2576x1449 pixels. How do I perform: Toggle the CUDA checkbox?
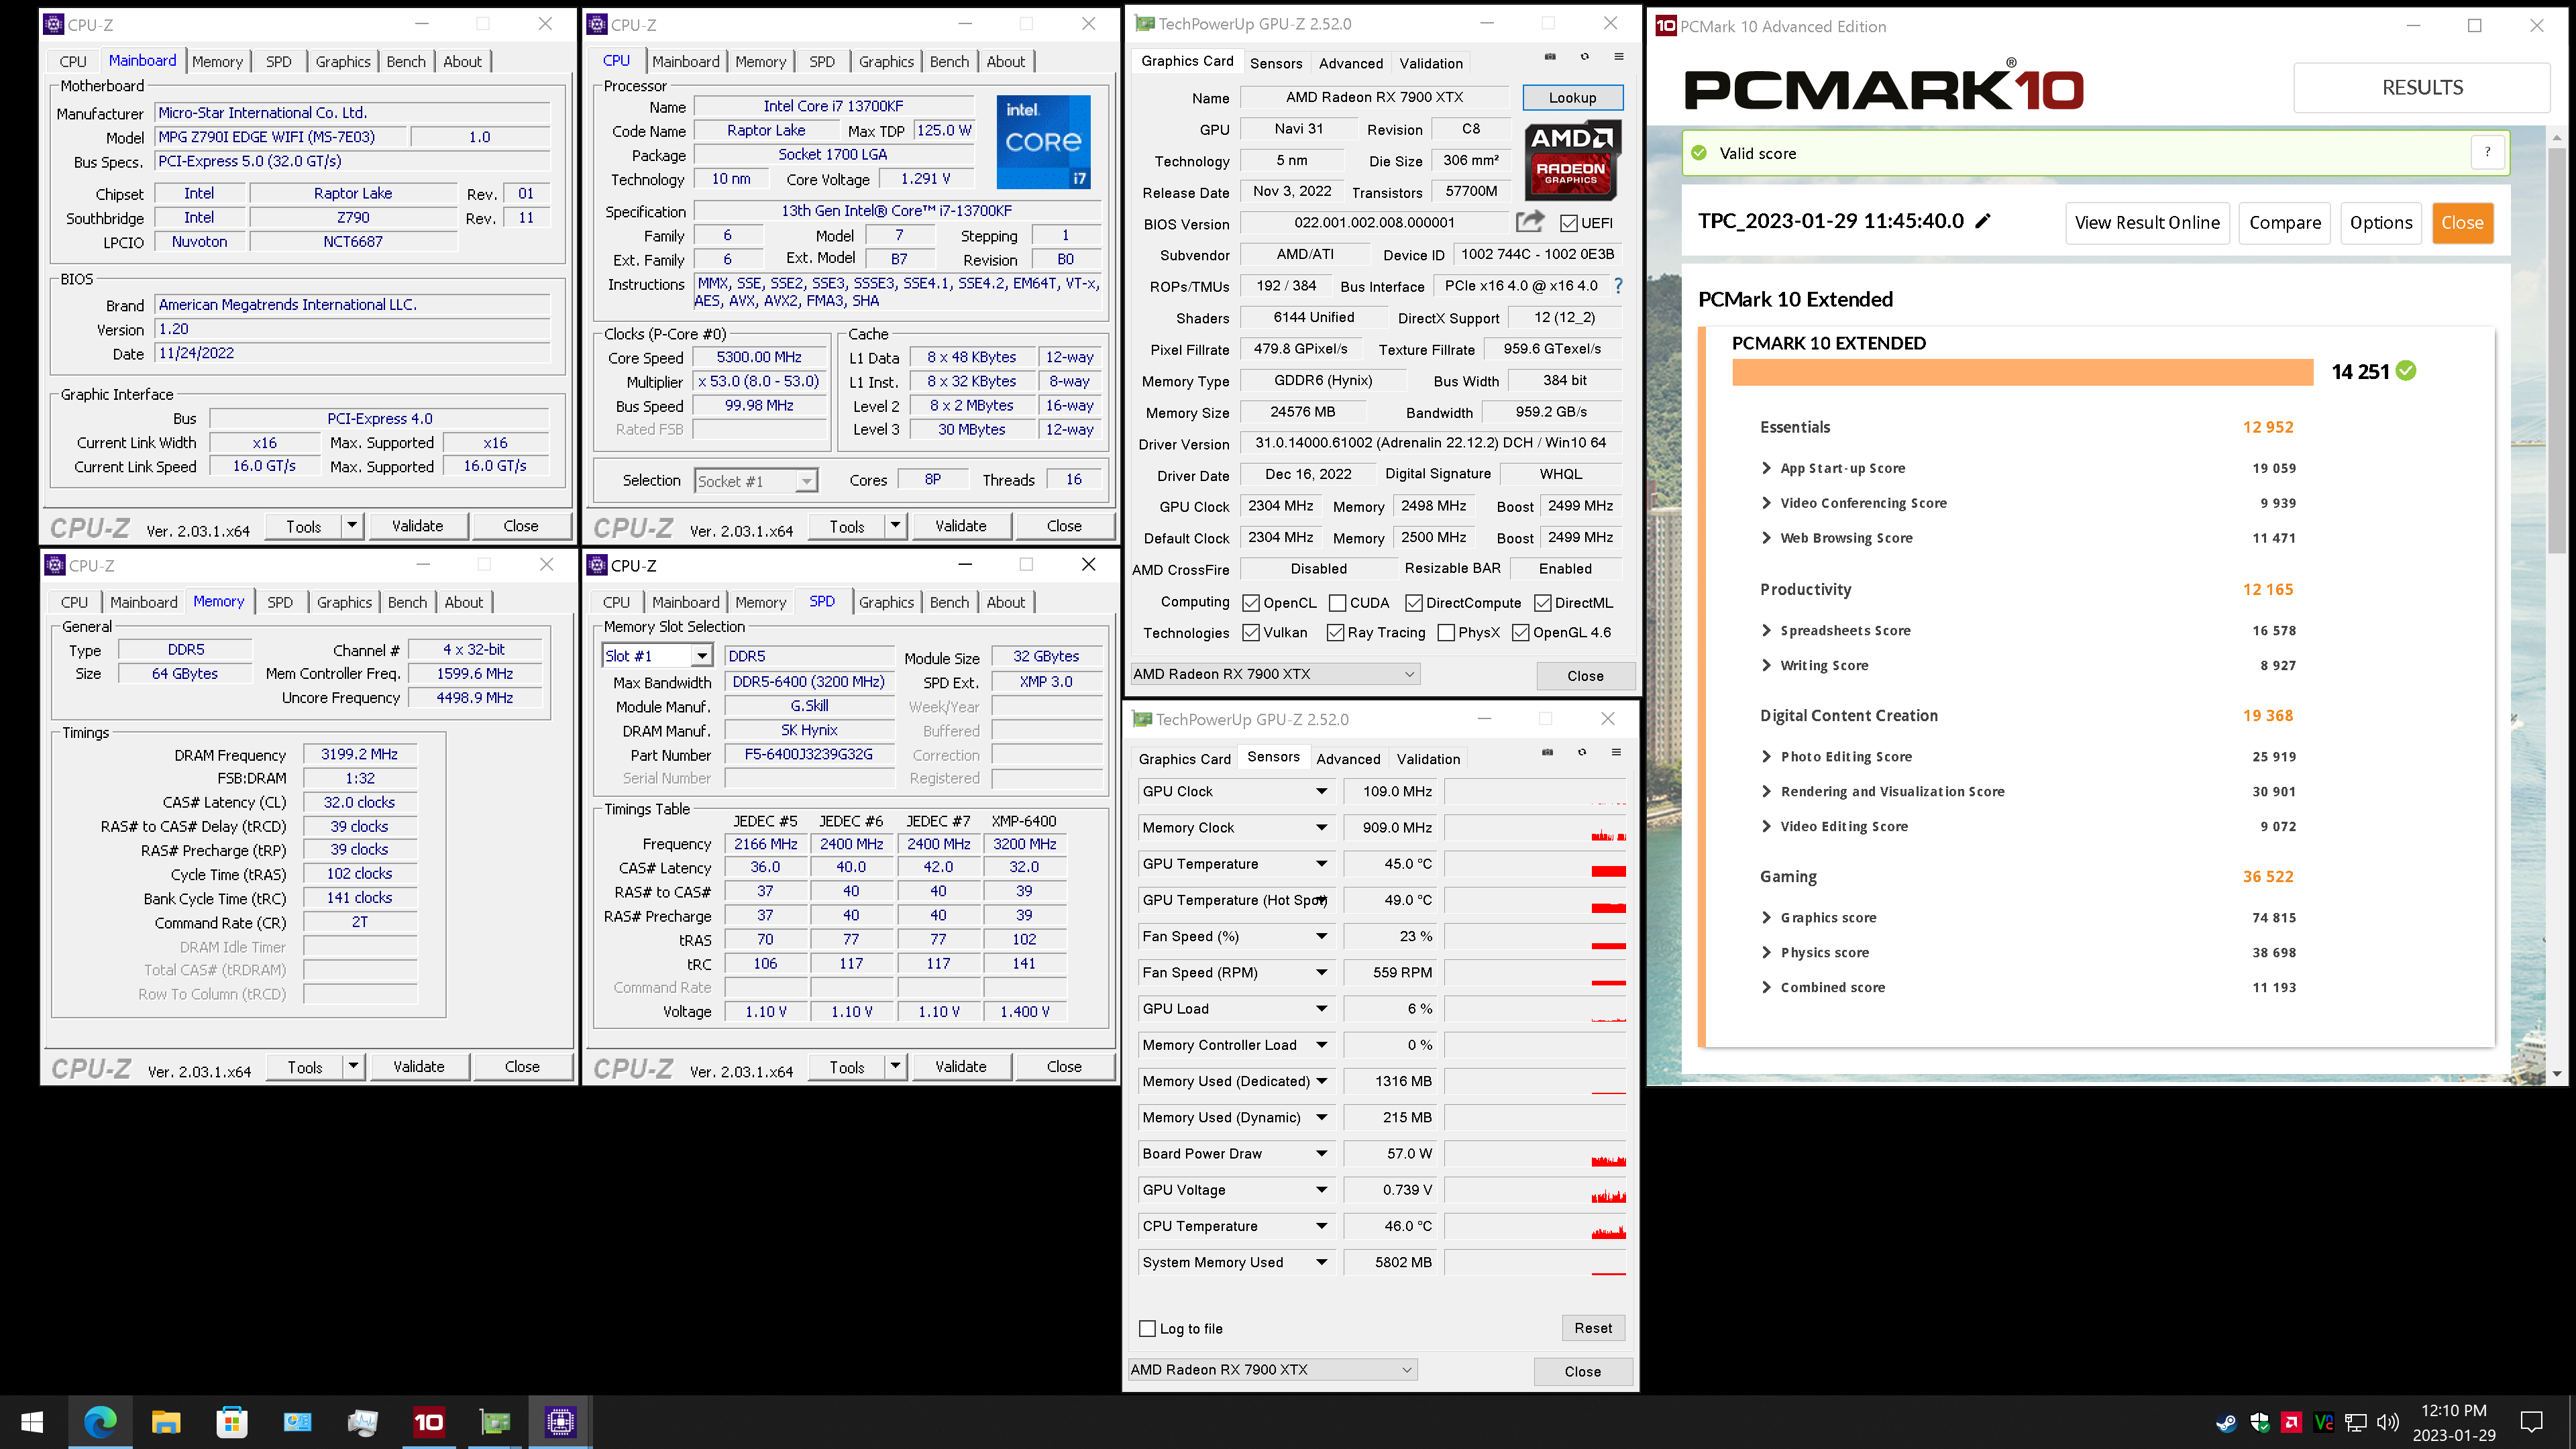click(x=1337, y=603)
